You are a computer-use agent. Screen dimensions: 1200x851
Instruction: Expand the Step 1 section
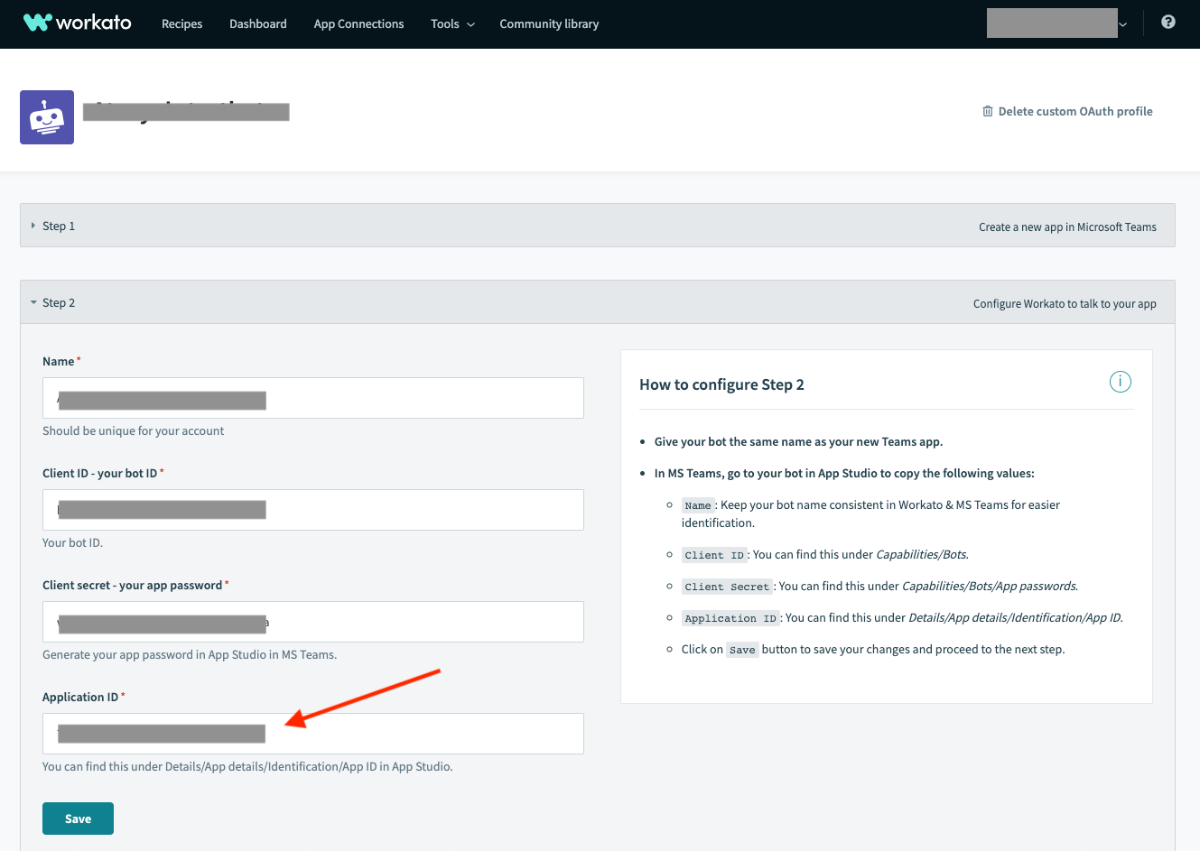click(x=598, y=226)
